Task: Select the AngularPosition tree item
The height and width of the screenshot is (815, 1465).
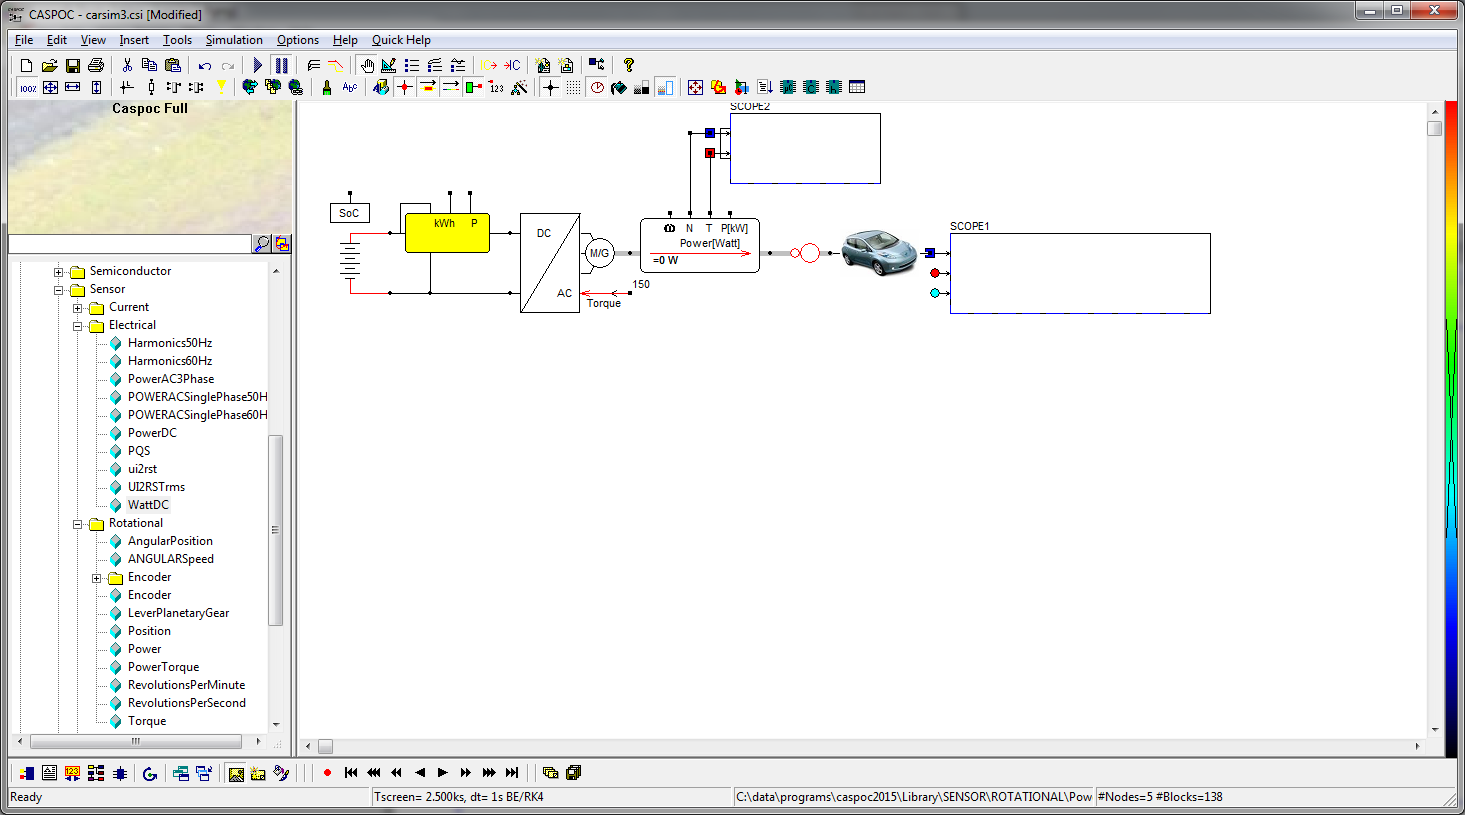Action: (x=170, y=541)
